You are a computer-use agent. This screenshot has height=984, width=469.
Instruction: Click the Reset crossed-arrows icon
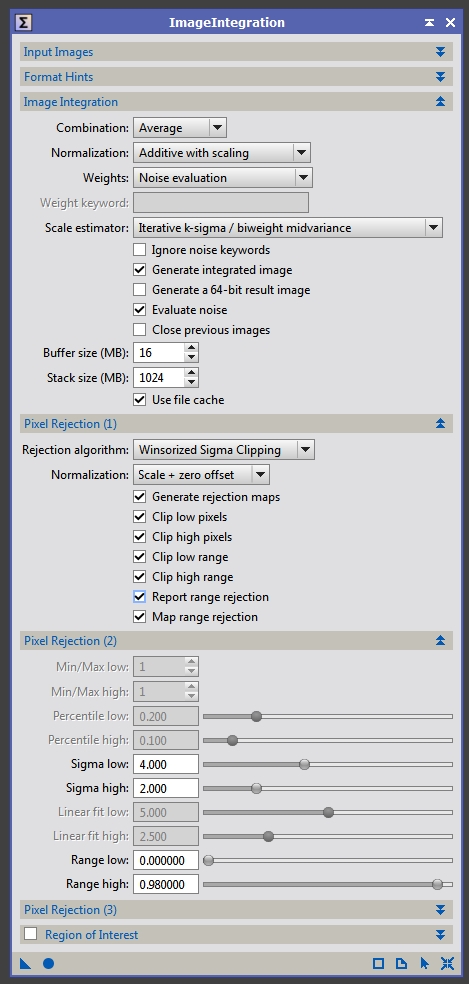447,963
